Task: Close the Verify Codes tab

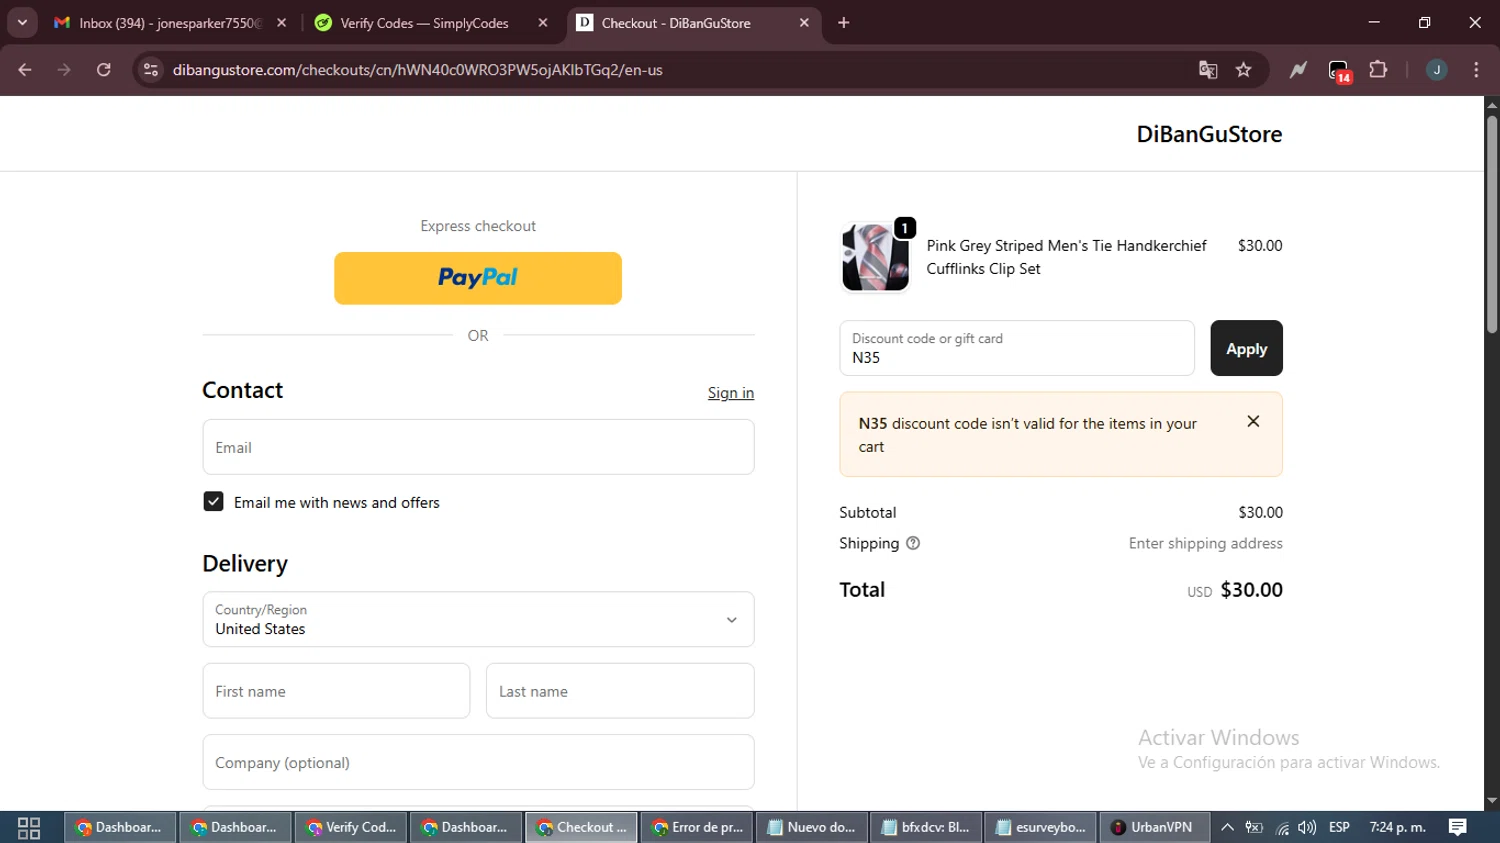Action: tap(543, 23)
